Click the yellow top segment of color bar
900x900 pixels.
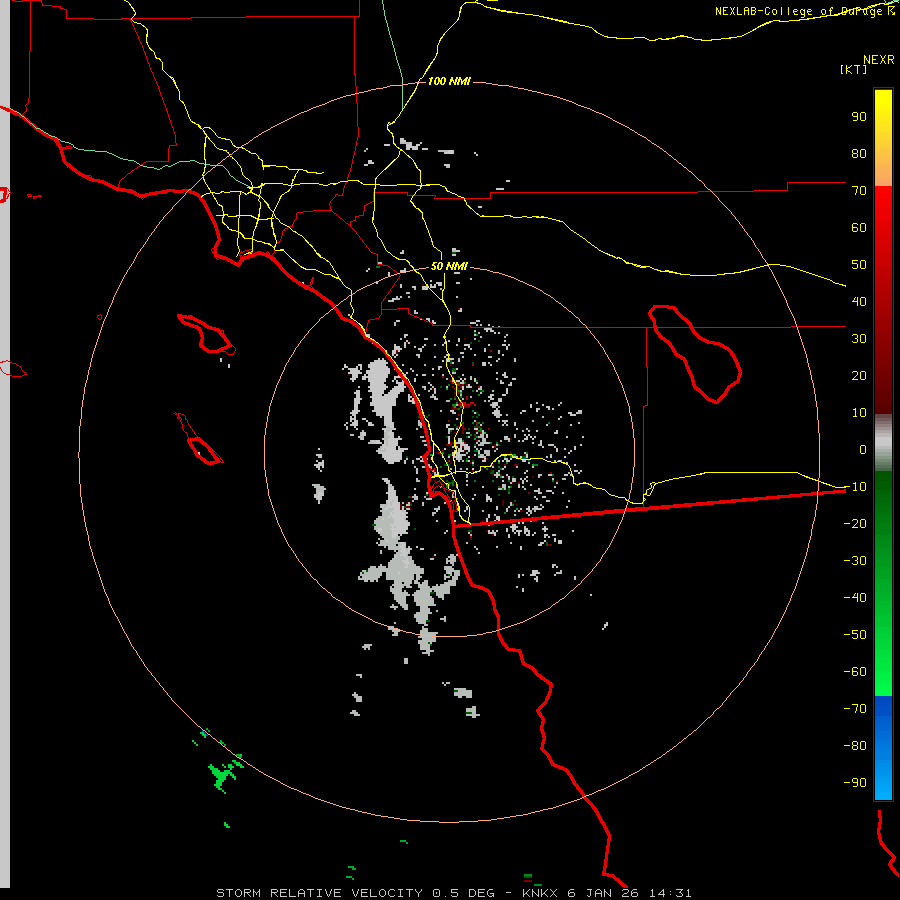(x=883, y=138)
